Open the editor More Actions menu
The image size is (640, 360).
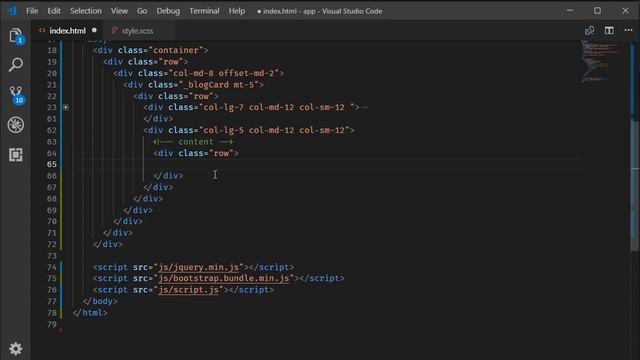tap(628, 30)
